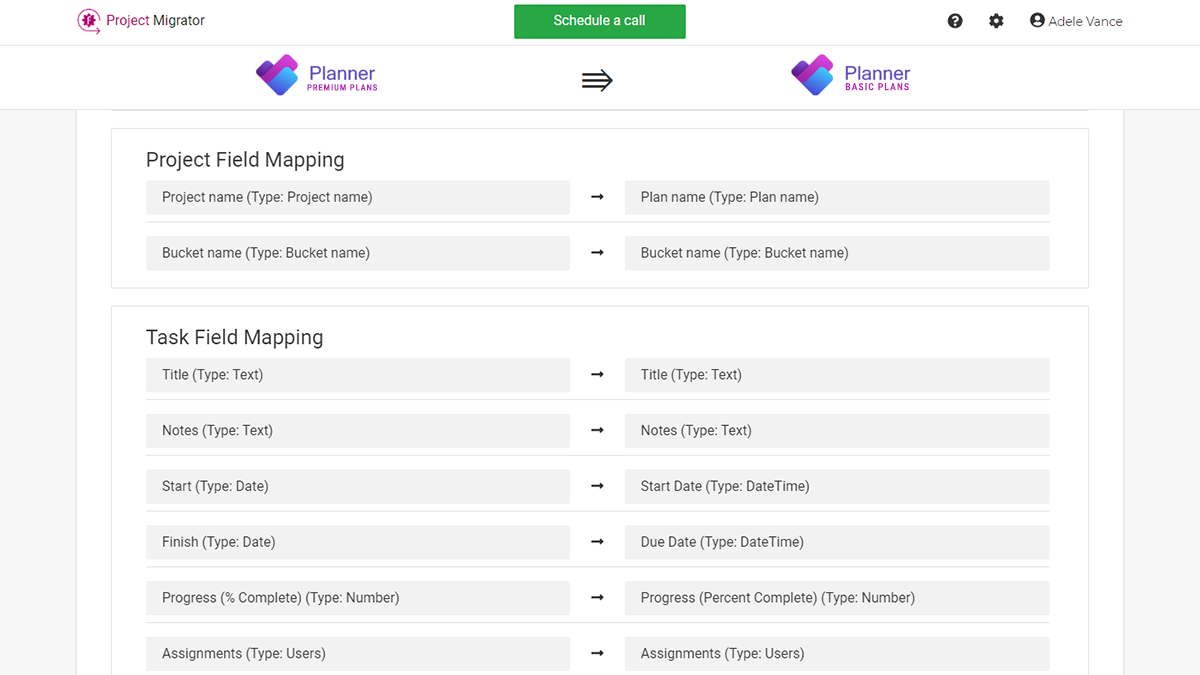Viewport: 1200px width, 675px height.
Task: Select target Progress (Percent Complete) field
Action: point(837,598)
